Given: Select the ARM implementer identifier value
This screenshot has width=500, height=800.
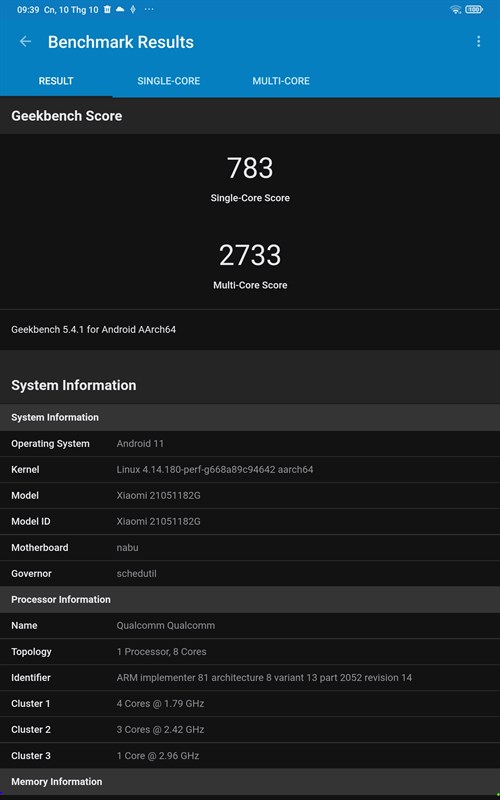Looking at the screenshot, I should [x=264, y=678].
